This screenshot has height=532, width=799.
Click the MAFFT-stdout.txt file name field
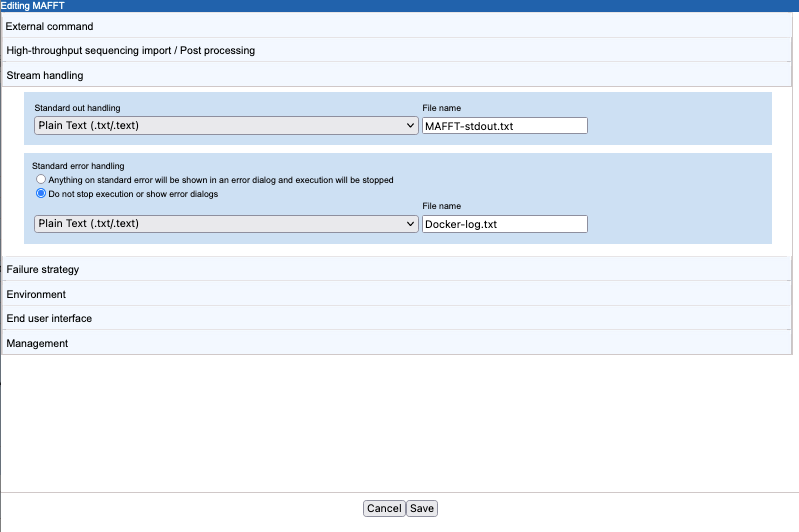(x=504, y=126)
